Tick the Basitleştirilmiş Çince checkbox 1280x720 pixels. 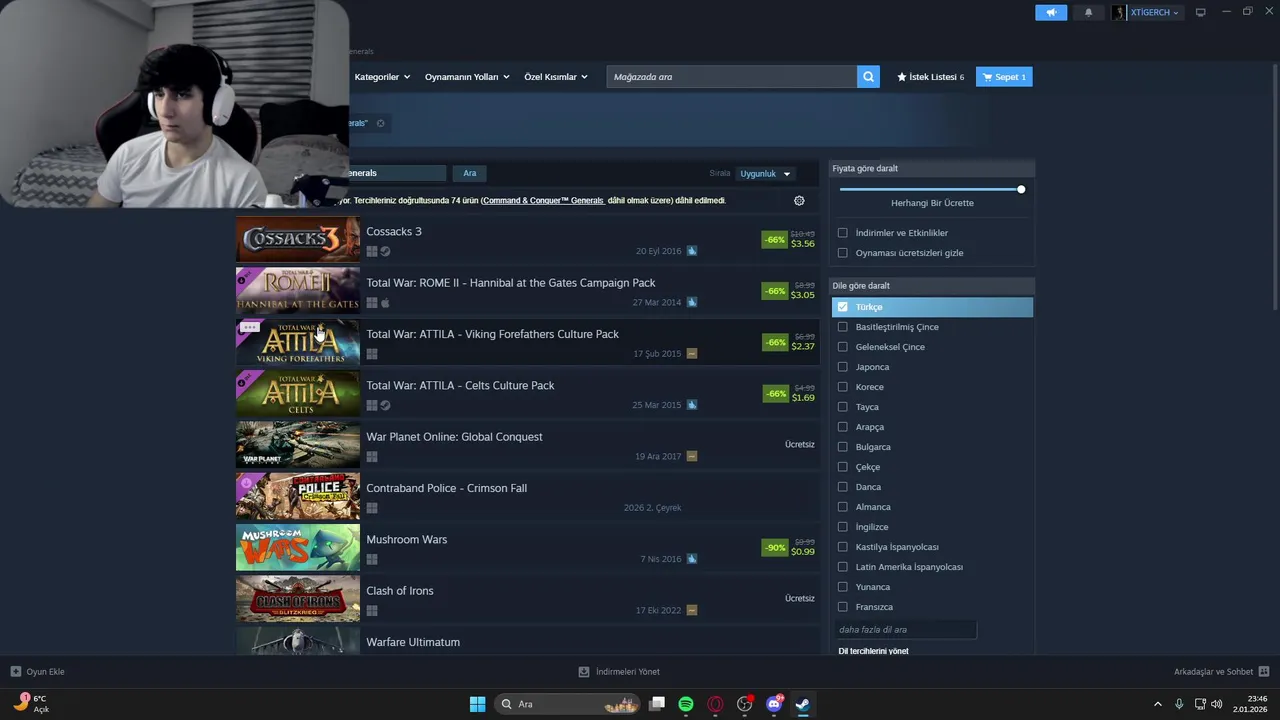tap(842, 327)
